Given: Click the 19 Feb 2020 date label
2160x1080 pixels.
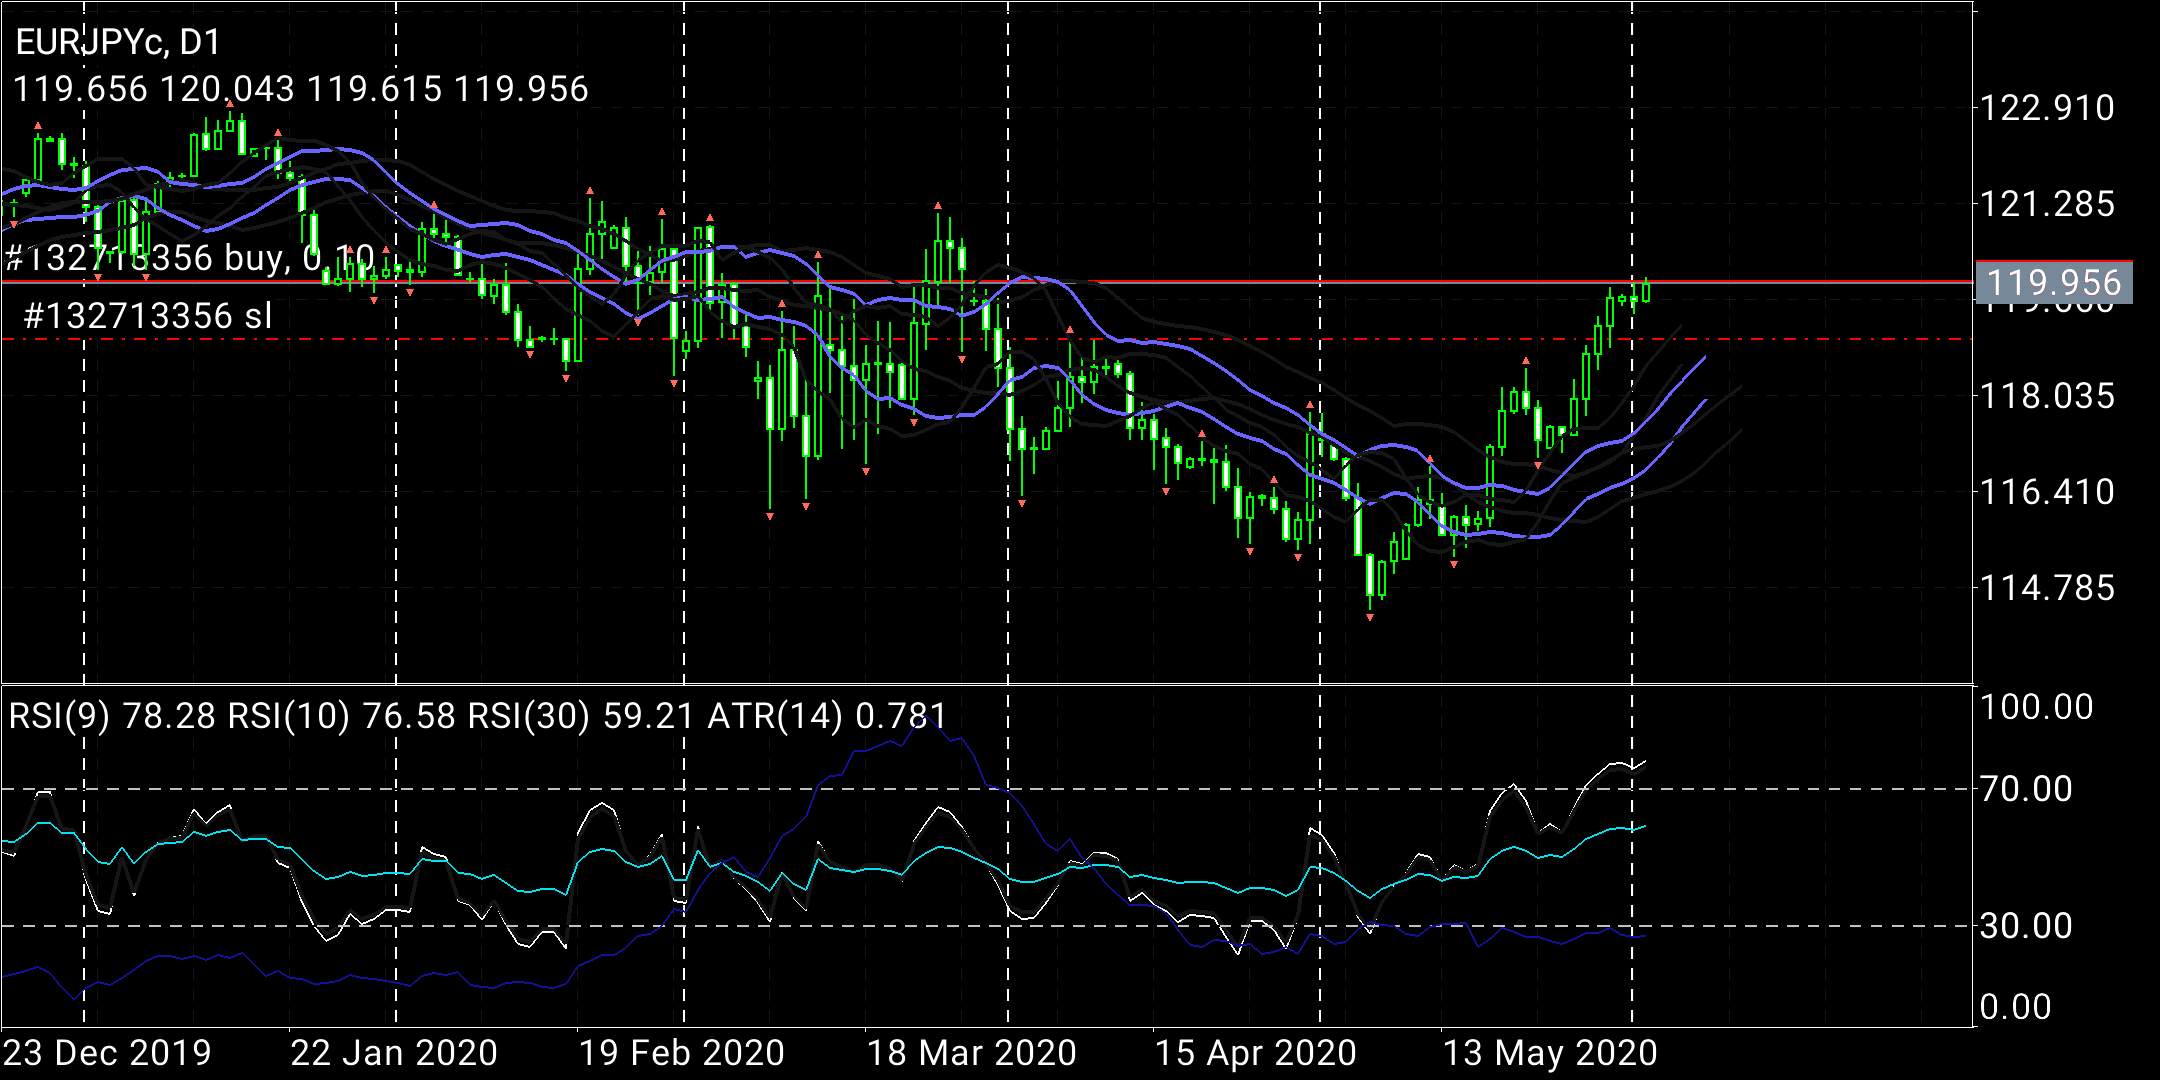Looking at the screenshot, I should (682, 1053).
